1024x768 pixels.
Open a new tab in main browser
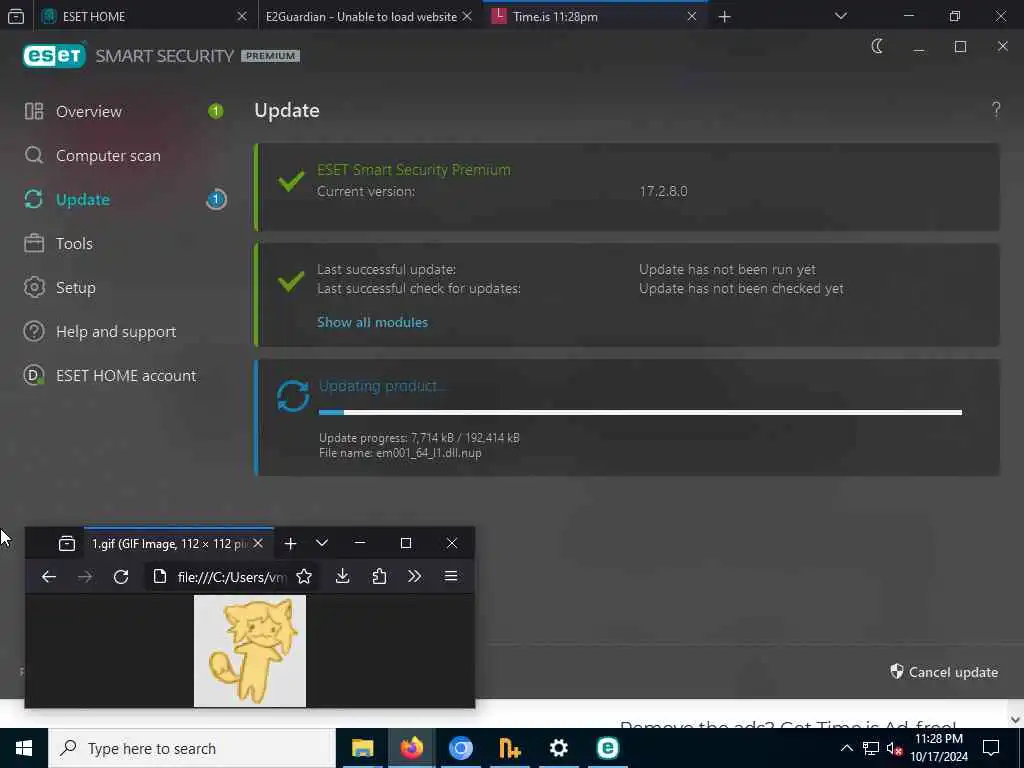pyautogui.click(x=724, y=16)
